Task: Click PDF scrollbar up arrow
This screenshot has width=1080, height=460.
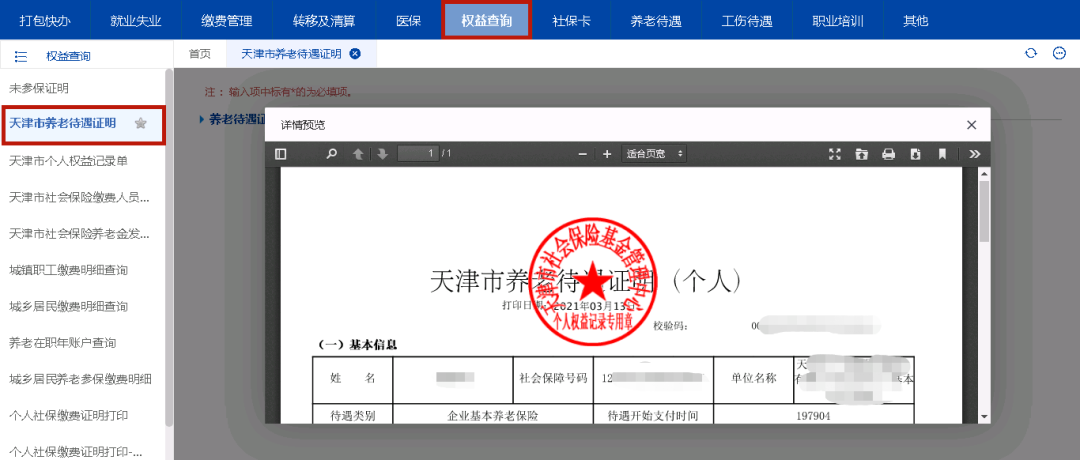Action: [984, 173]
